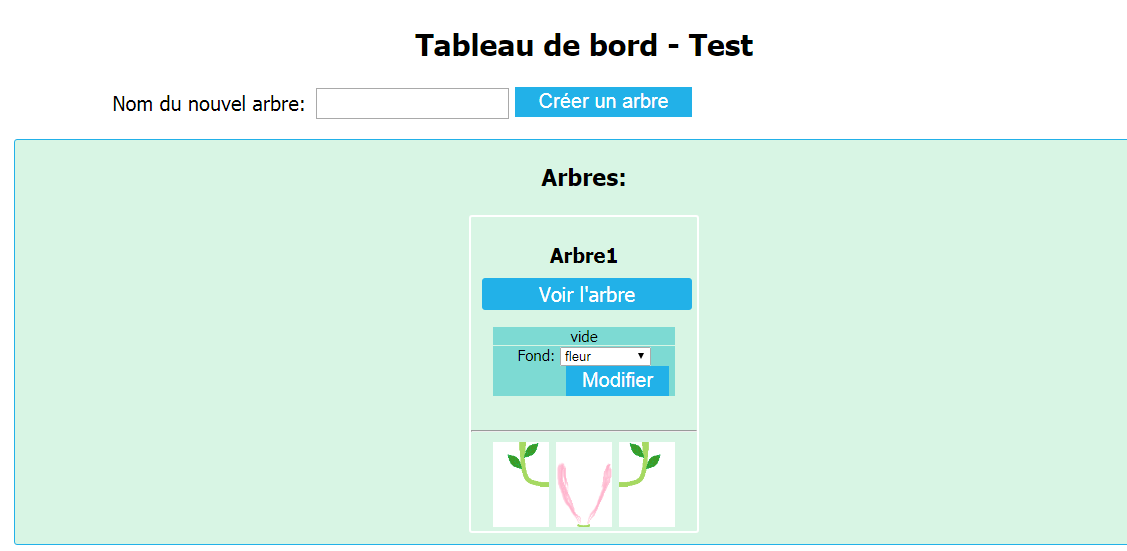Screen dimensions: 1127x551
Task: Click the leaves on the right stem image
Action: (645, 455)
